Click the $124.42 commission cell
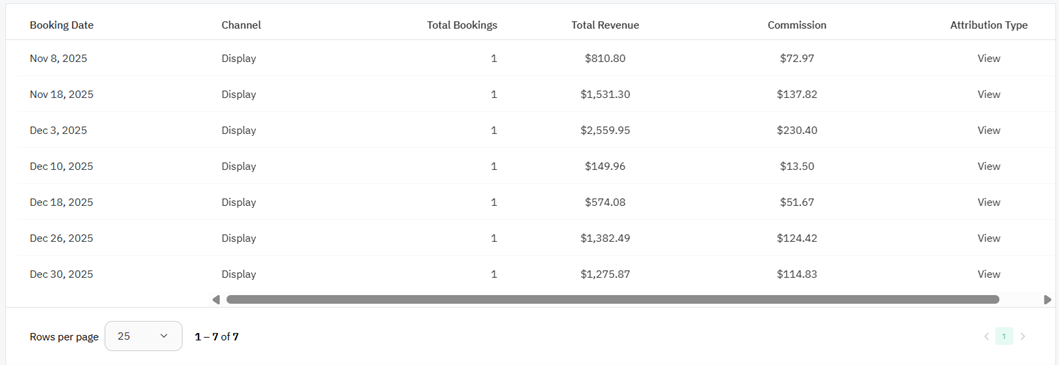The image size is (1059, 365). (x=797, y=238)
